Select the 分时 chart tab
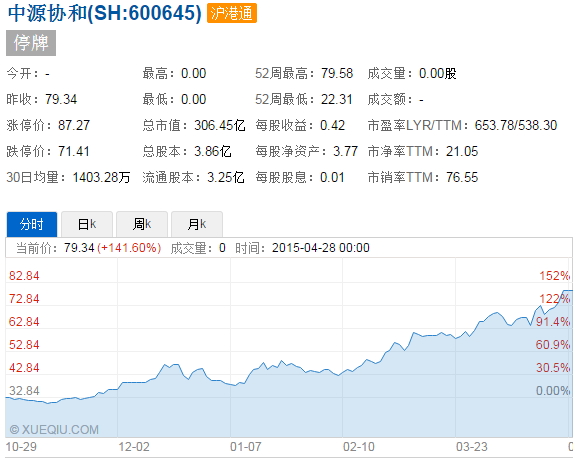576x458 pixels. click(32, 224)
